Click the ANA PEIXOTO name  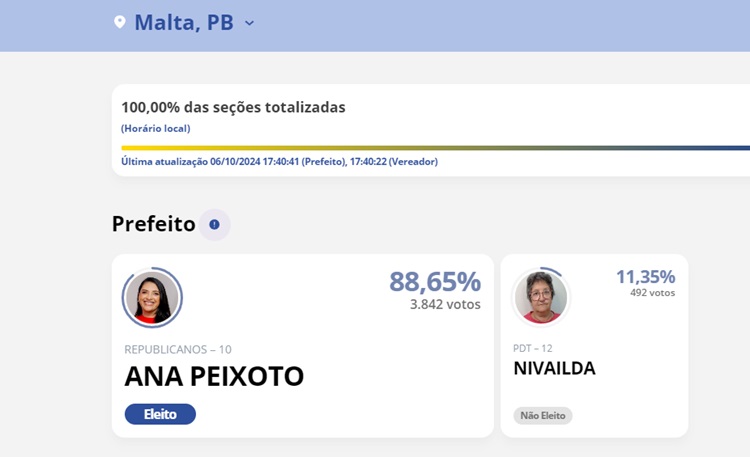point(214,377)
